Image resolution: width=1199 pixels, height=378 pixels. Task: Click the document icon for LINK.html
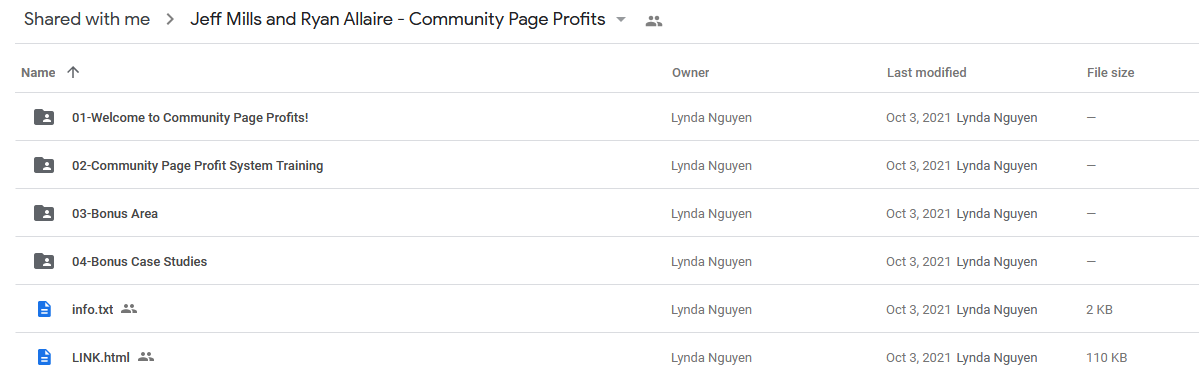point(44,357)
